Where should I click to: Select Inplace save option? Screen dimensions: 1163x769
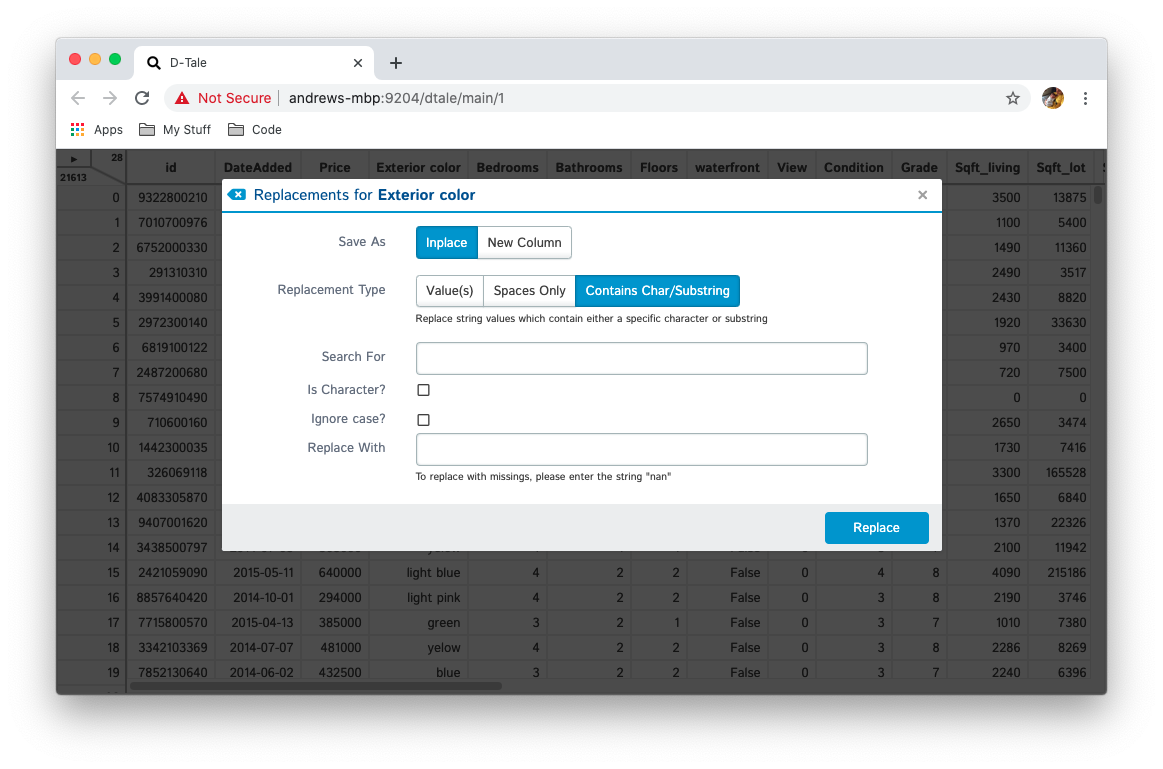pyautogui.click(x=446, y=243)
